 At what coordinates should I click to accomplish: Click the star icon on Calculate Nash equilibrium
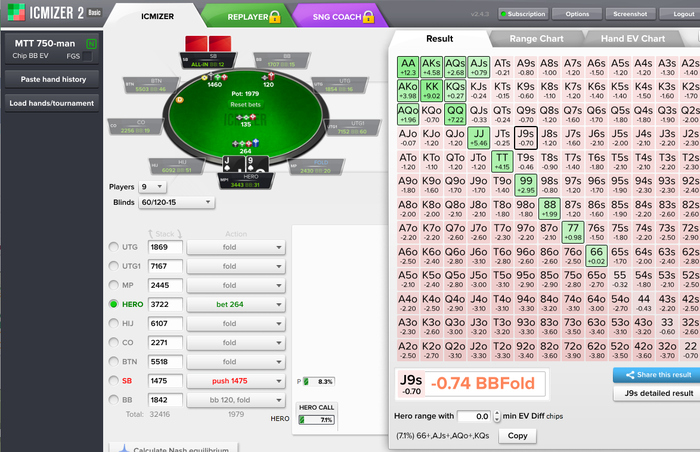(x=124, y=448)
